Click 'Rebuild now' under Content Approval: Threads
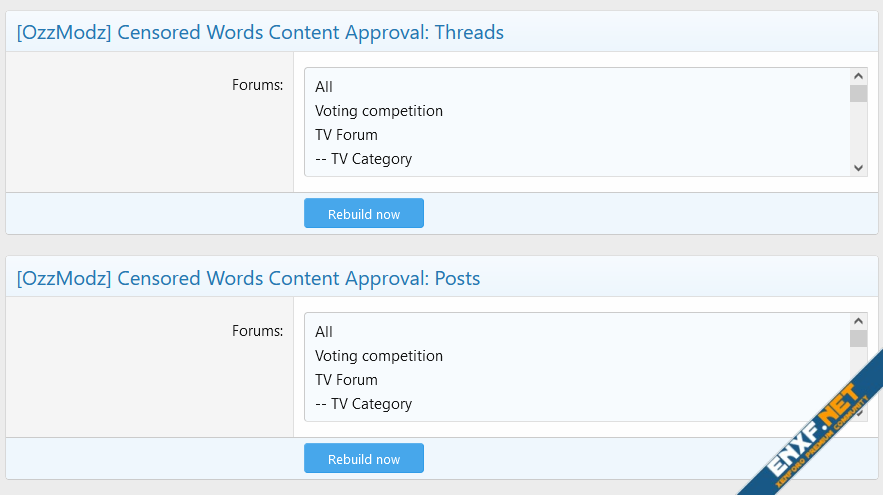The width and height of the screenshot is (883, 495). pyautogui.click(x=364, y=214)
